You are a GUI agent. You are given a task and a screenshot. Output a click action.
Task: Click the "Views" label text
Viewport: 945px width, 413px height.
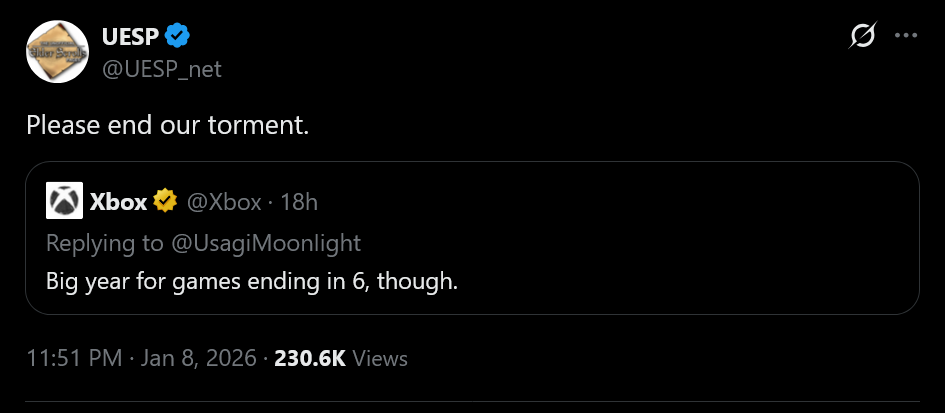pos(380,358)
